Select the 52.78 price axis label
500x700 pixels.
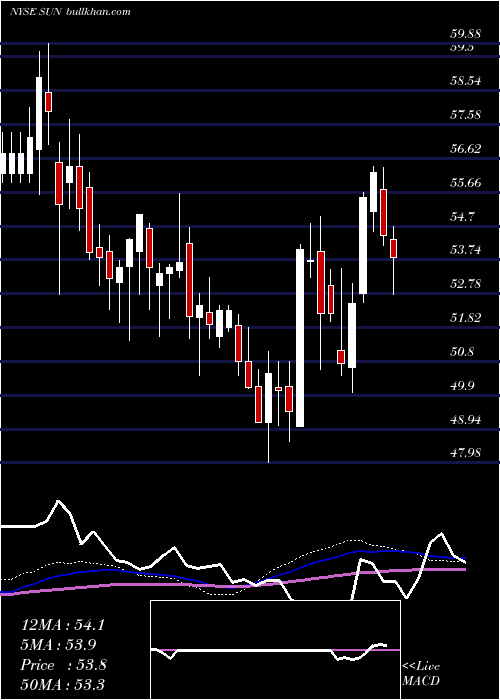[x=465, y=283]
